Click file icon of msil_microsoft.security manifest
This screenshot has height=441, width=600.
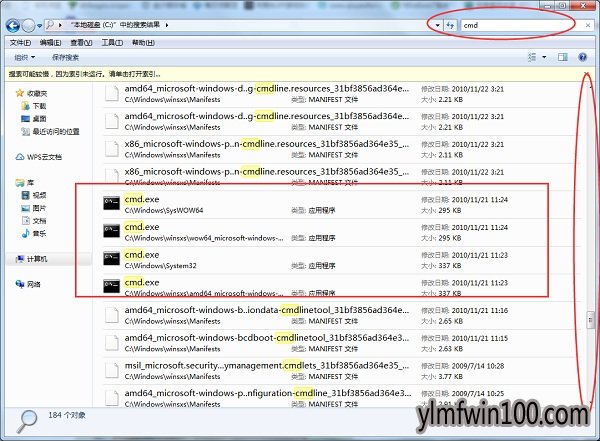111,370
